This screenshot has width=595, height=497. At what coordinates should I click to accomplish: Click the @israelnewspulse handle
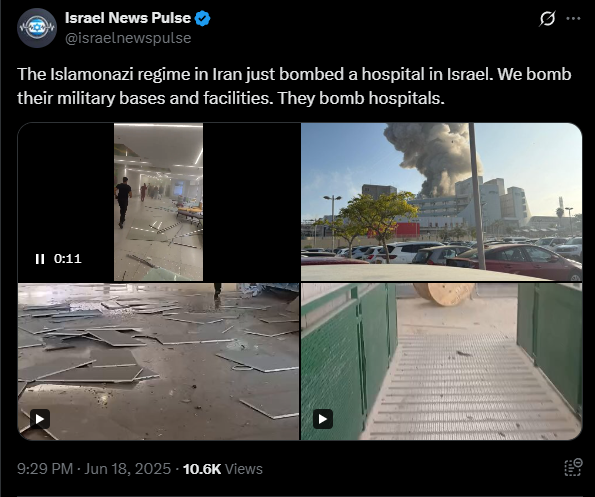click(128, 38)
